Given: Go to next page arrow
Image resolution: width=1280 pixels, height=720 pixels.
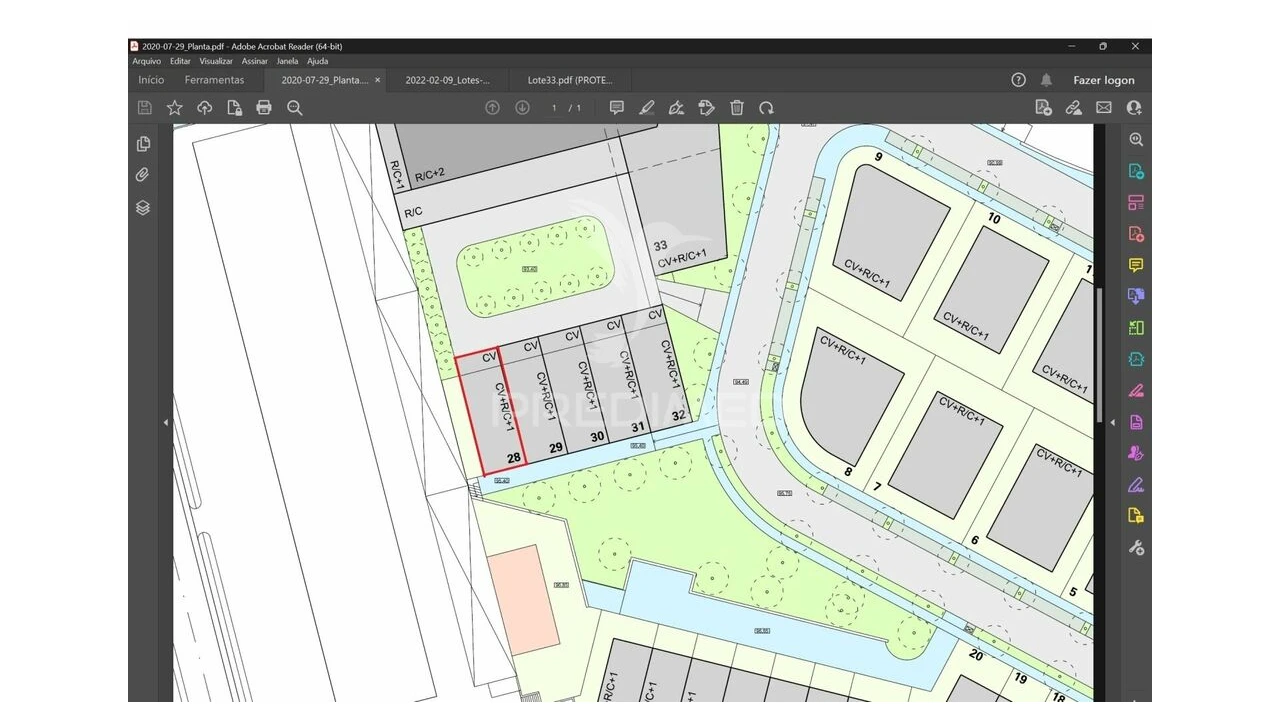Looking at the screenshot, I should click(x=522, y=108).
